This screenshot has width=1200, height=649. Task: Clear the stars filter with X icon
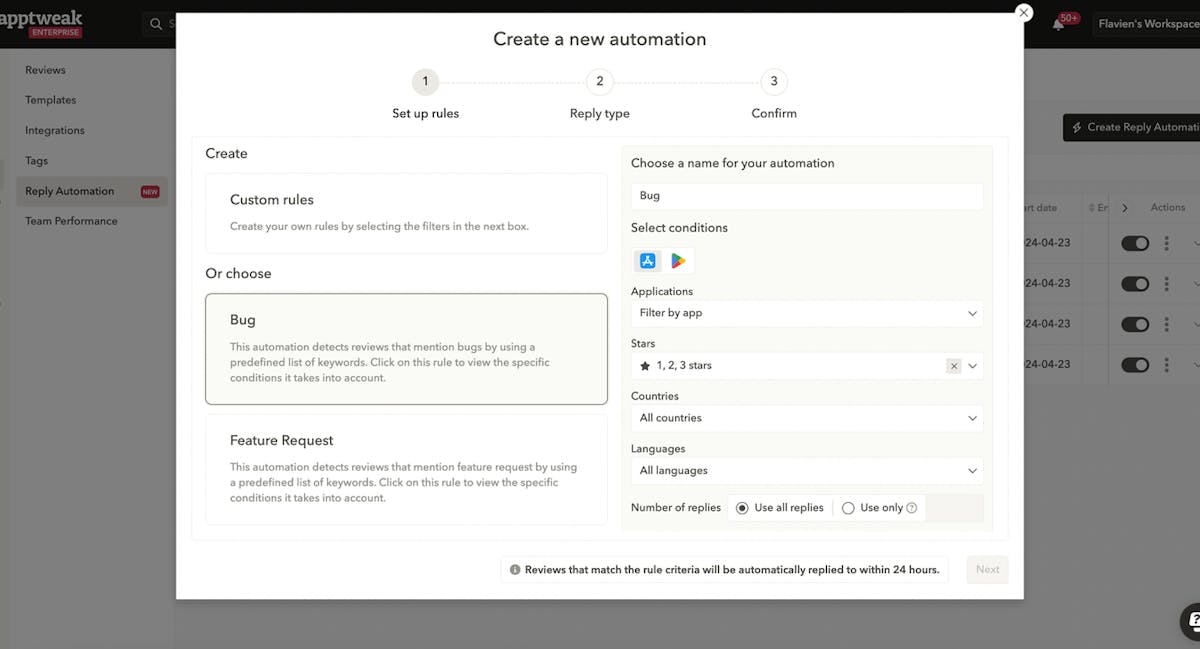coord(954,366)
